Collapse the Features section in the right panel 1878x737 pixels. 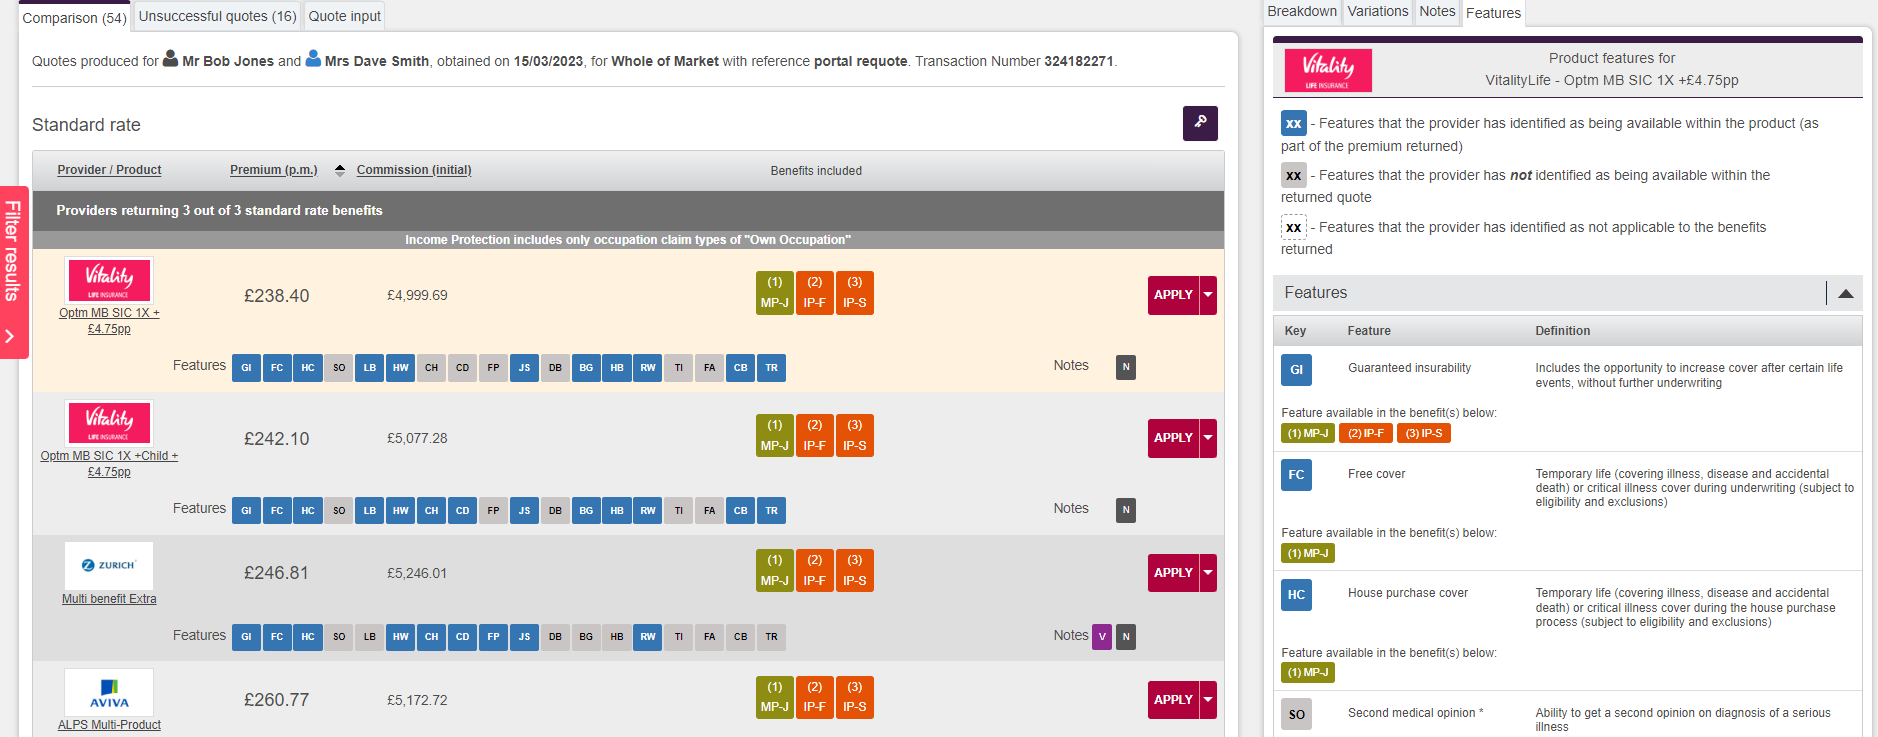(x=1845, y=293)
